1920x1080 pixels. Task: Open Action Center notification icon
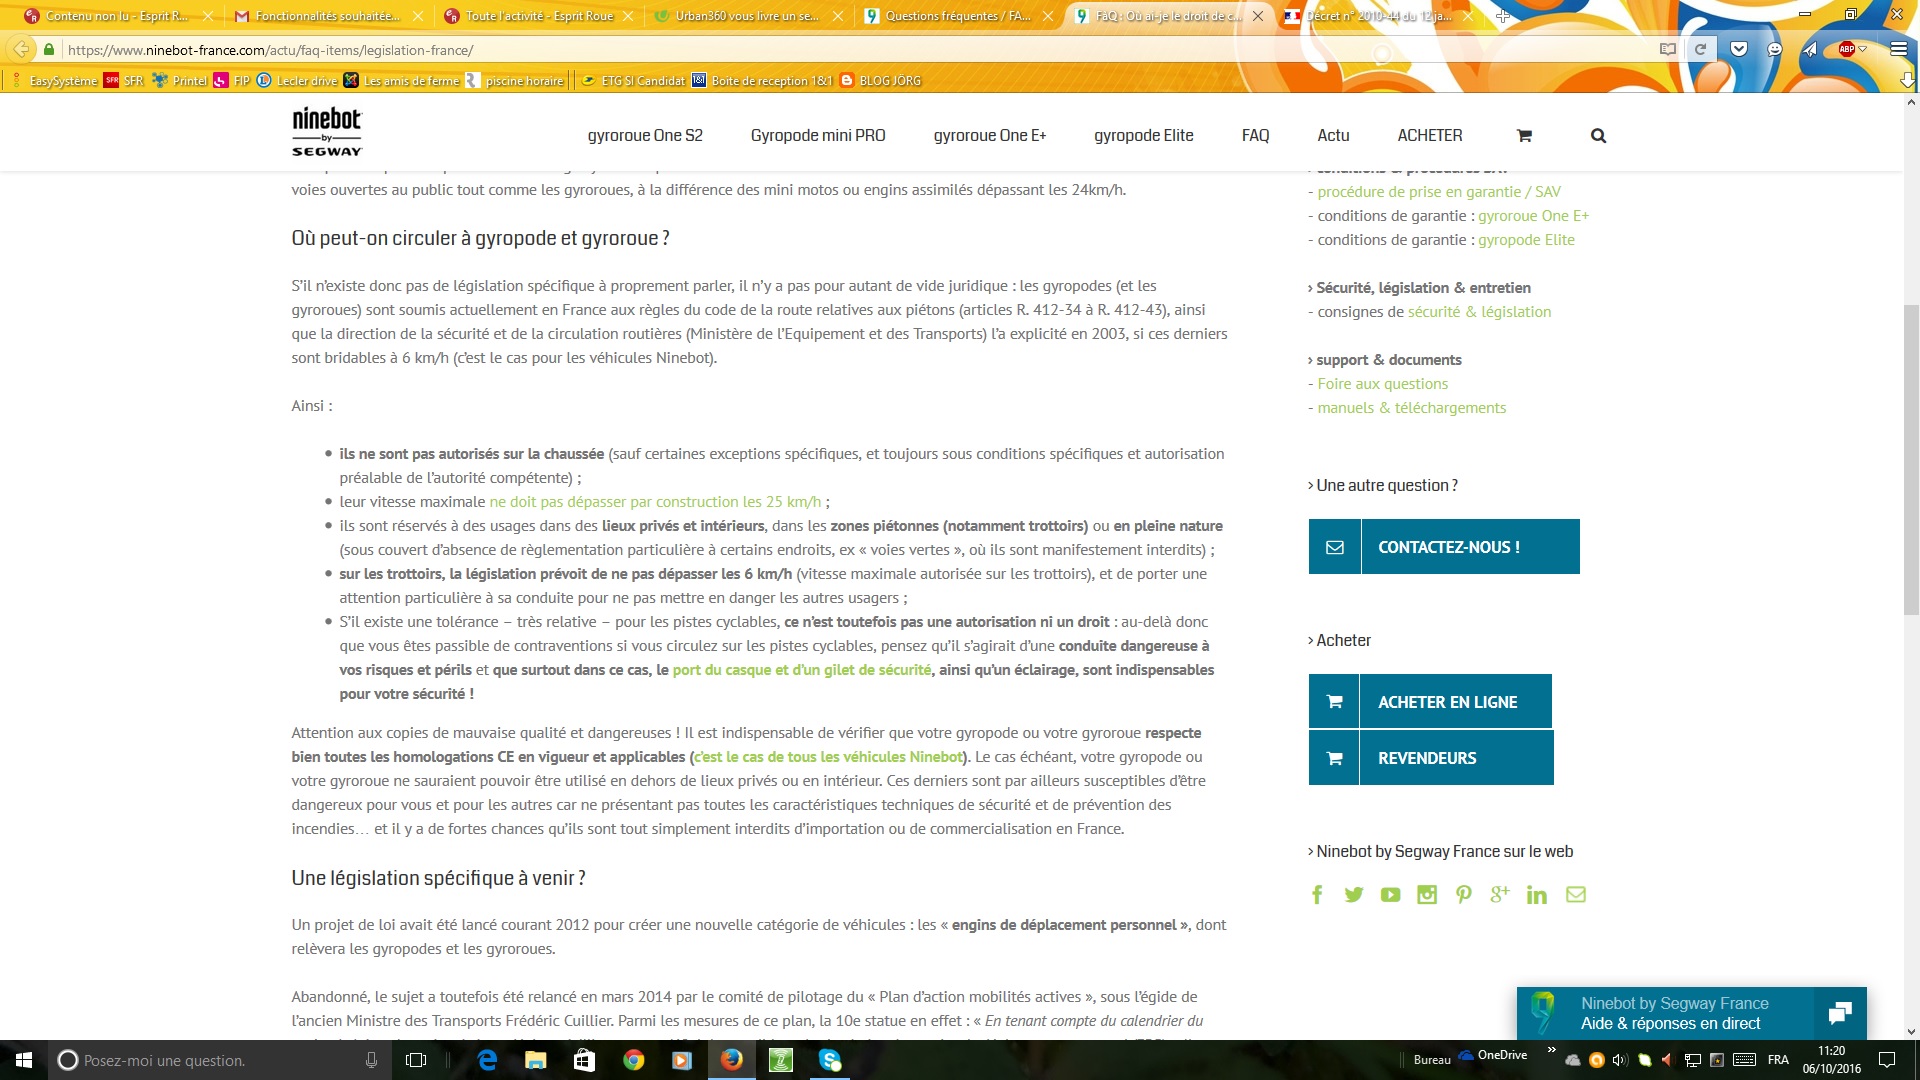point(1887,1060)
